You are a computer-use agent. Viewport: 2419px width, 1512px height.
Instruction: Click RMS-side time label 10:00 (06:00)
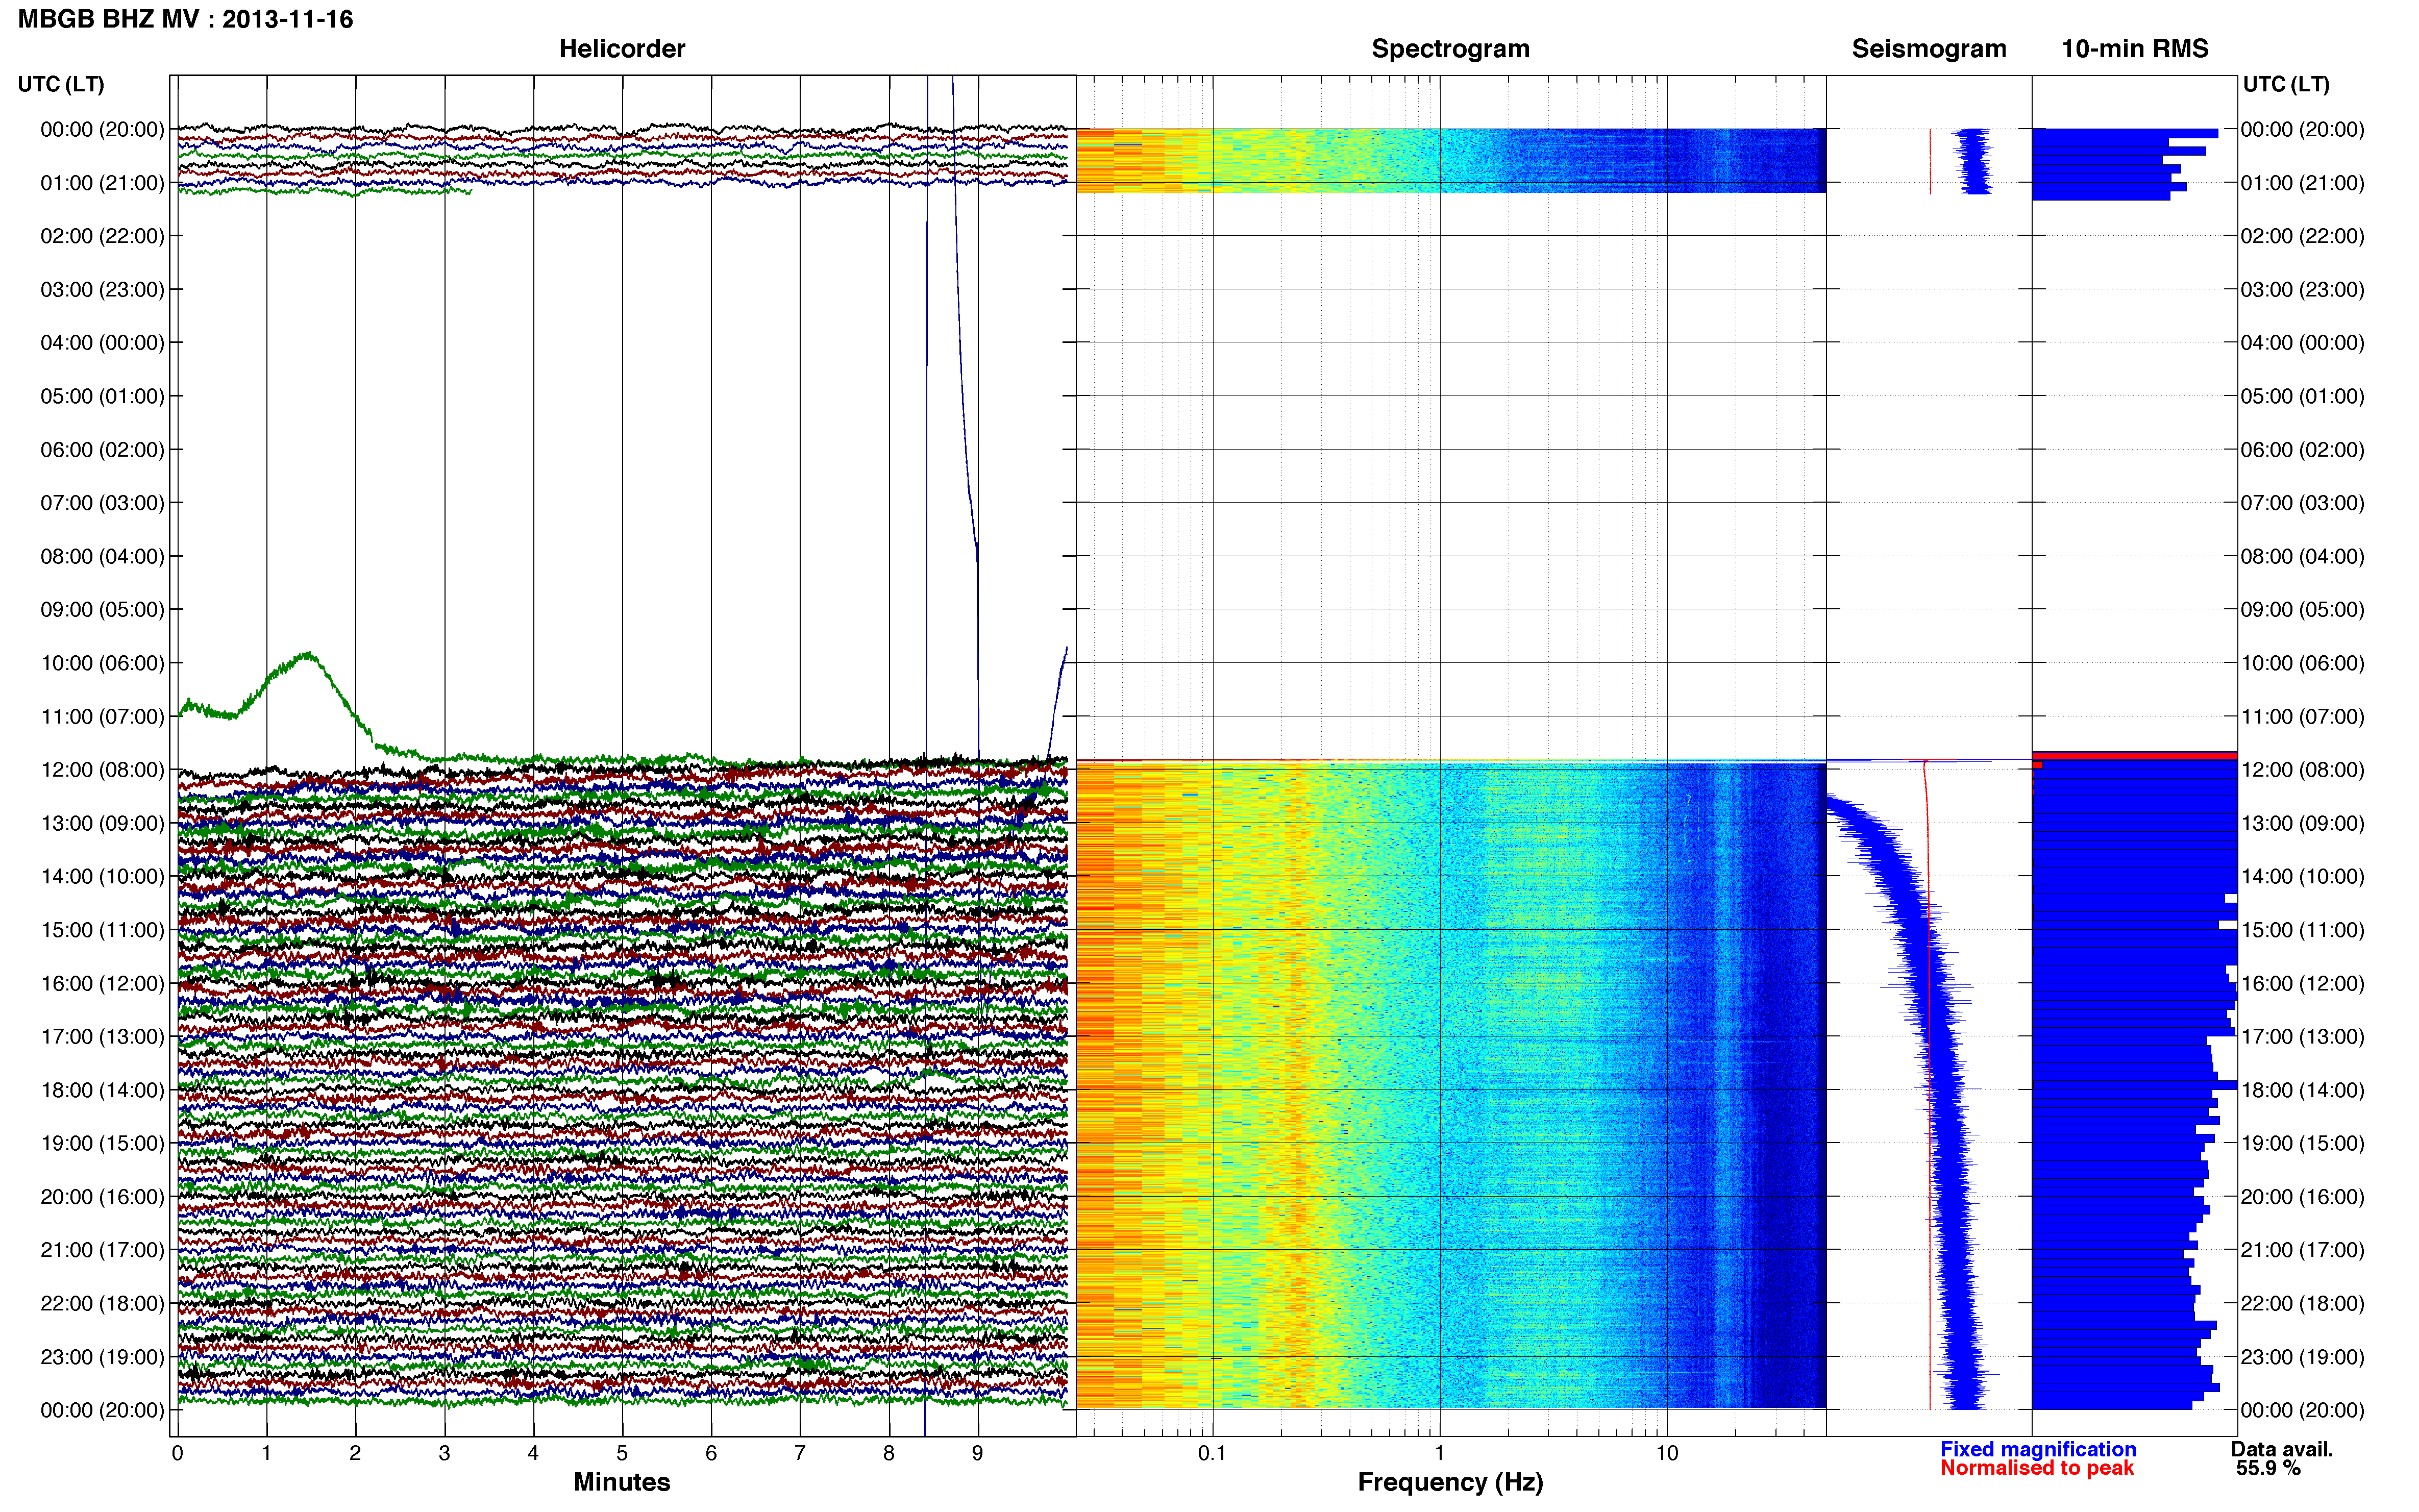[2302, 663]
